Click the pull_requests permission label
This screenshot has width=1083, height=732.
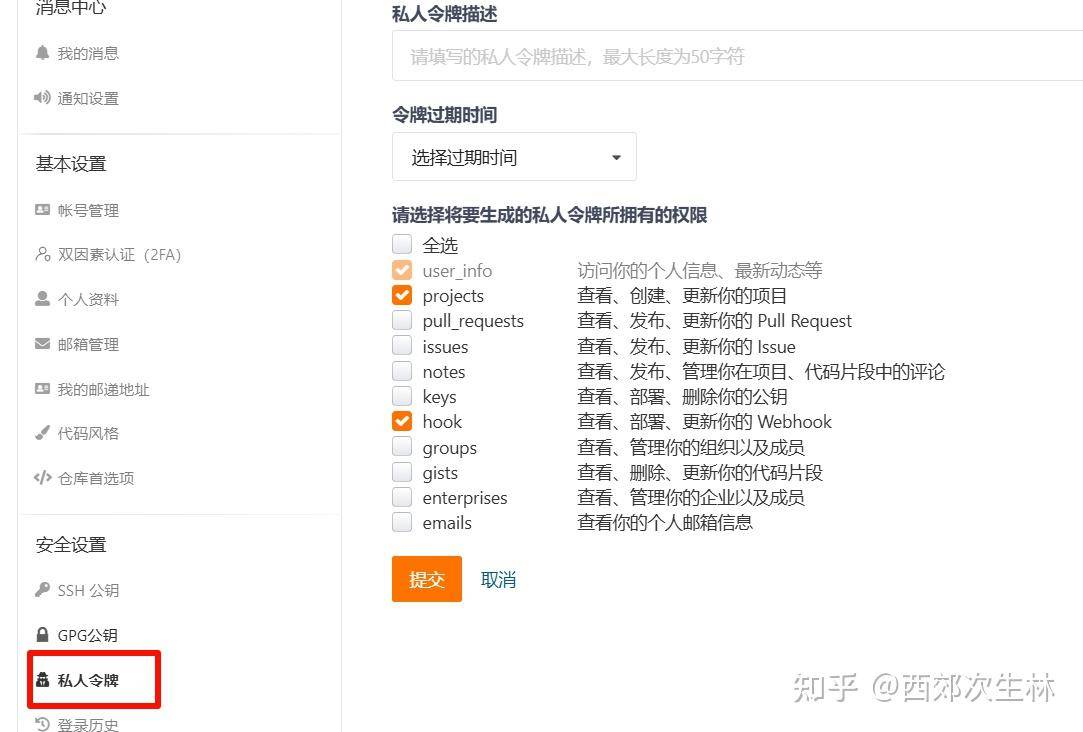pos(473,321)
